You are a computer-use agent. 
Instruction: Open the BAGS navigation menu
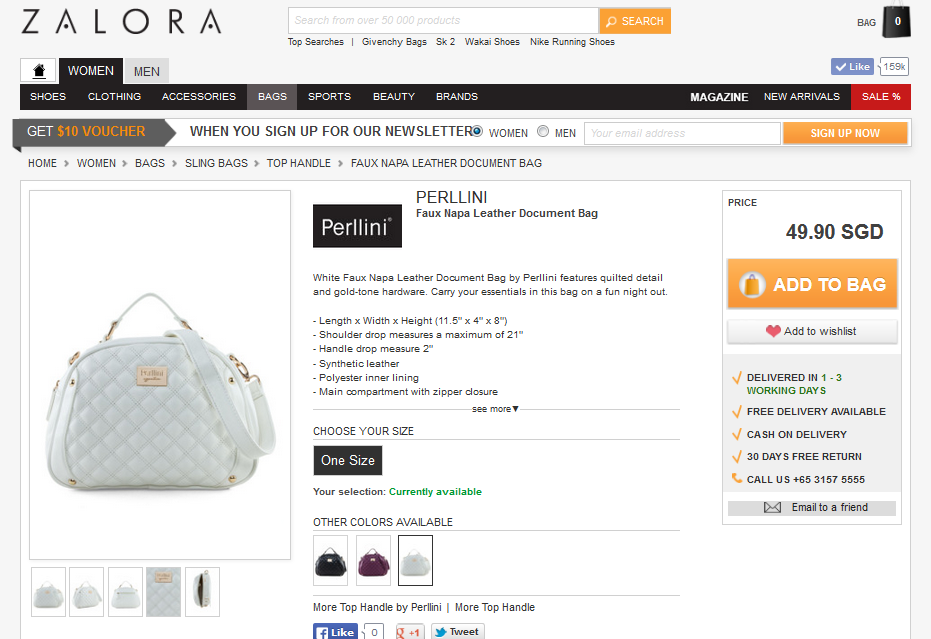tap(272, 97)
